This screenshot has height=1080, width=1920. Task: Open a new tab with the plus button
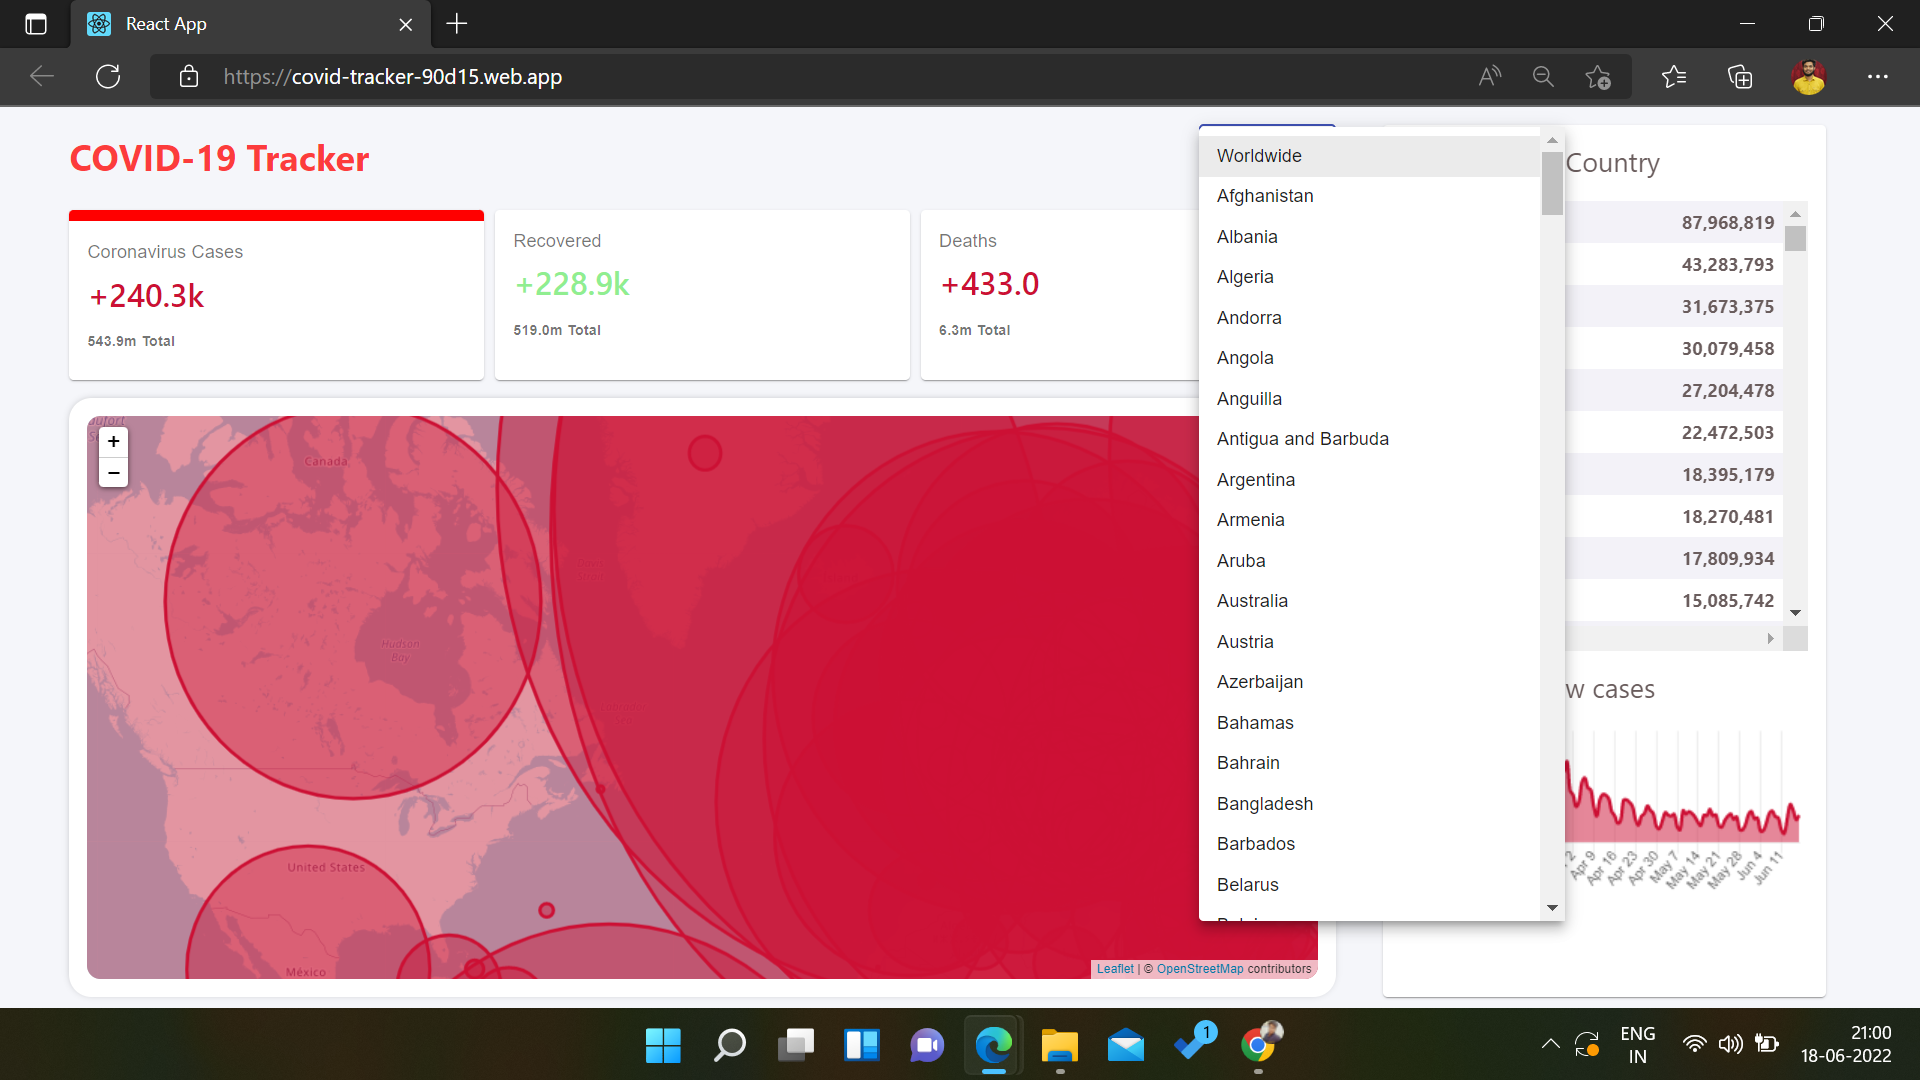pyautogui.click(x=457, y=24)
